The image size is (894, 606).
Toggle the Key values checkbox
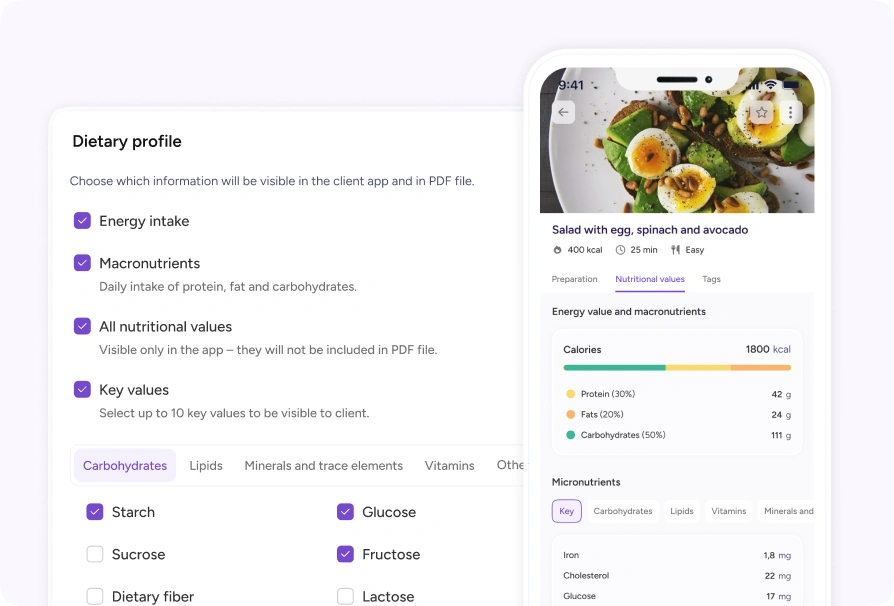(82, 389)
